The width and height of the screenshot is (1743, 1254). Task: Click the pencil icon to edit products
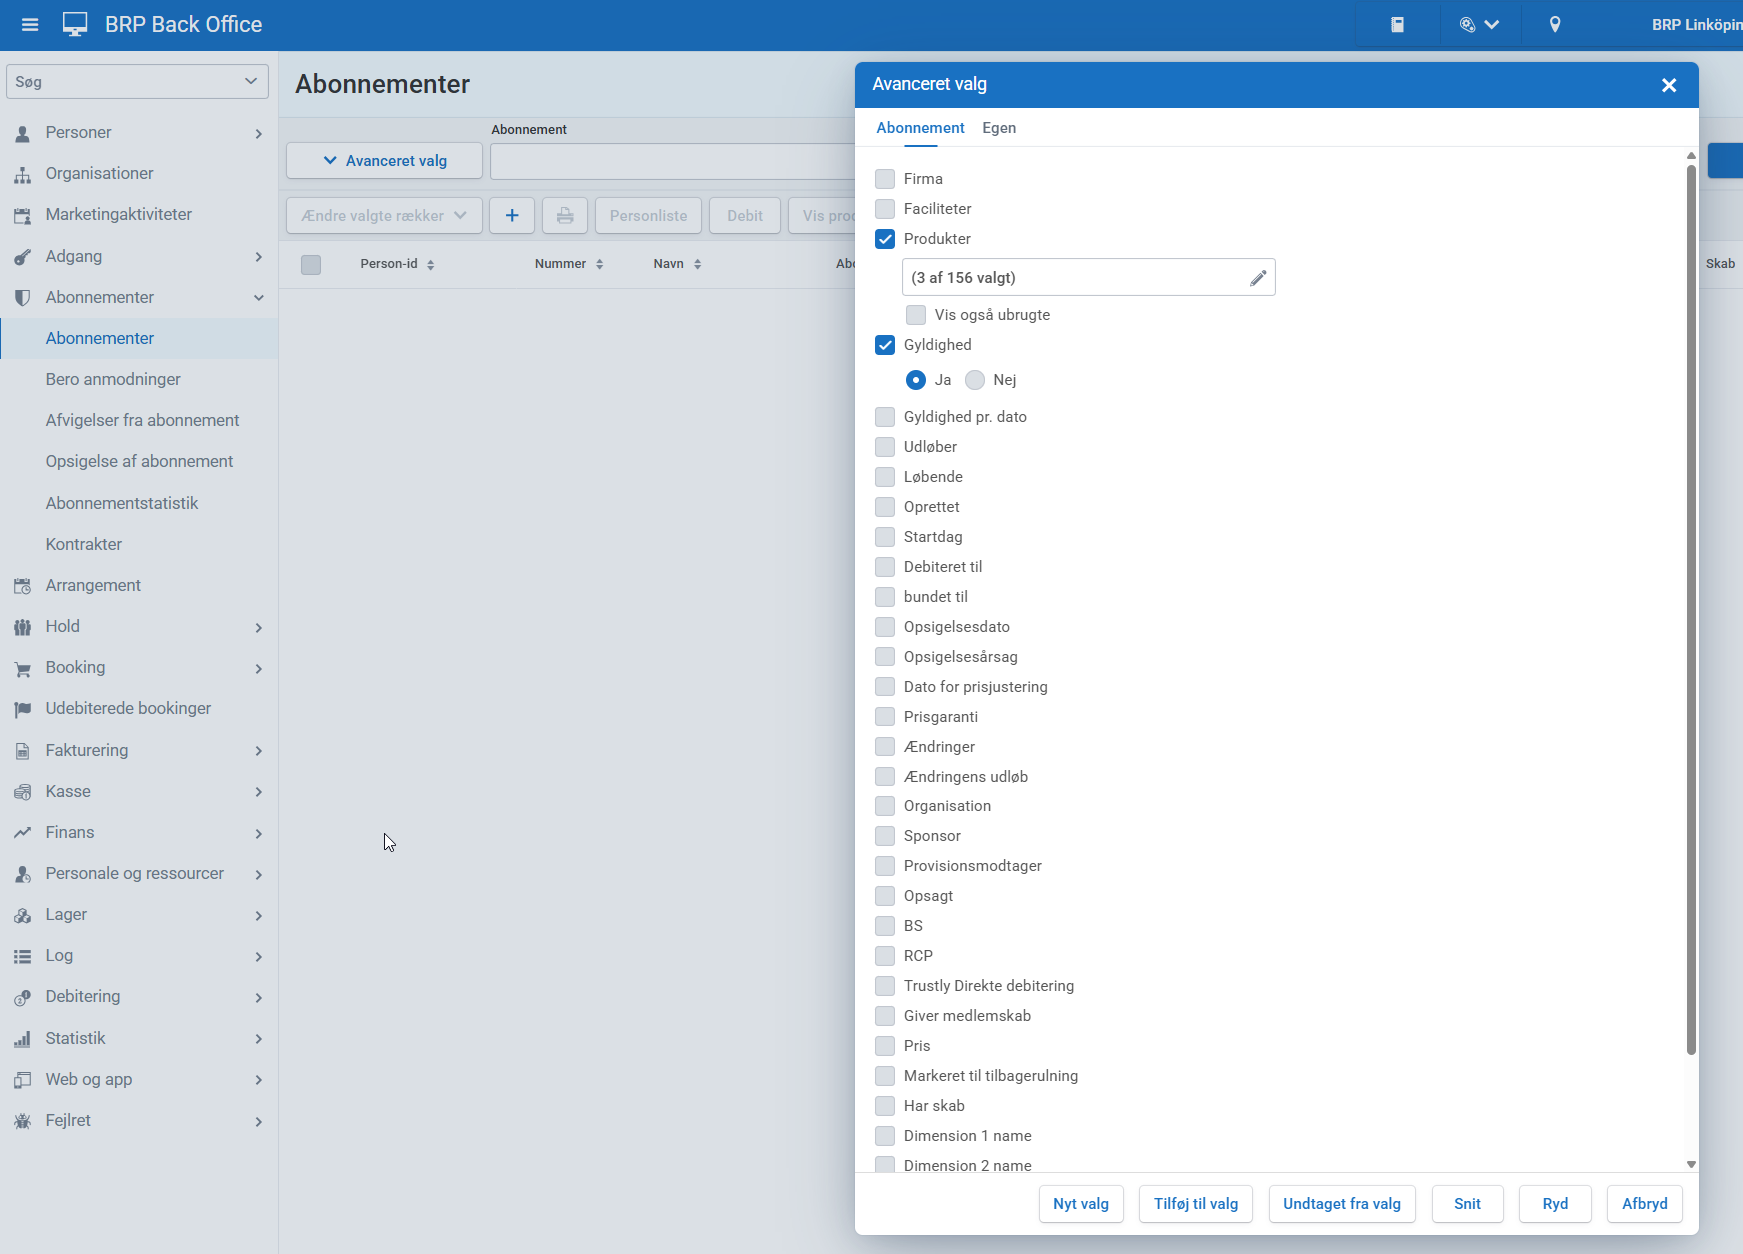(1257, 278)
